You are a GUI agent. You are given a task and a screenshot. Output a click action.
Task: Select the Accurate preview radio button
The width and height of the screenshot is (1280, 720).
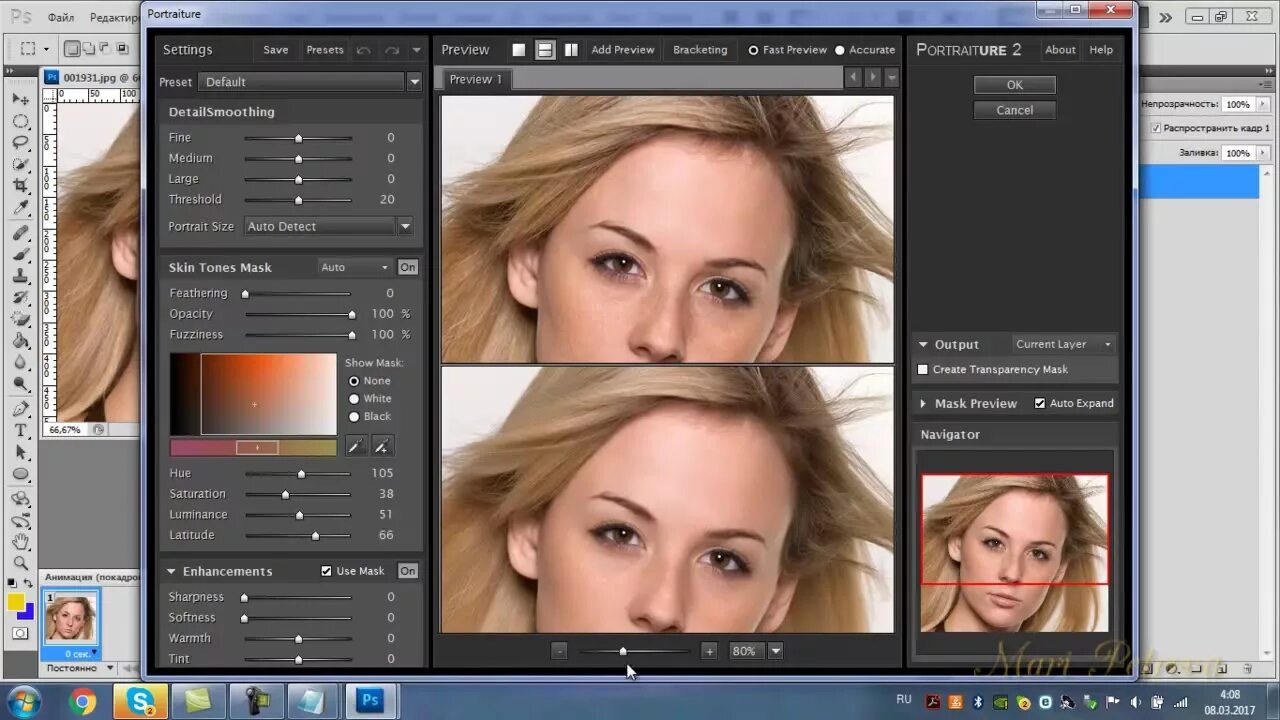[x=840, y=50]
